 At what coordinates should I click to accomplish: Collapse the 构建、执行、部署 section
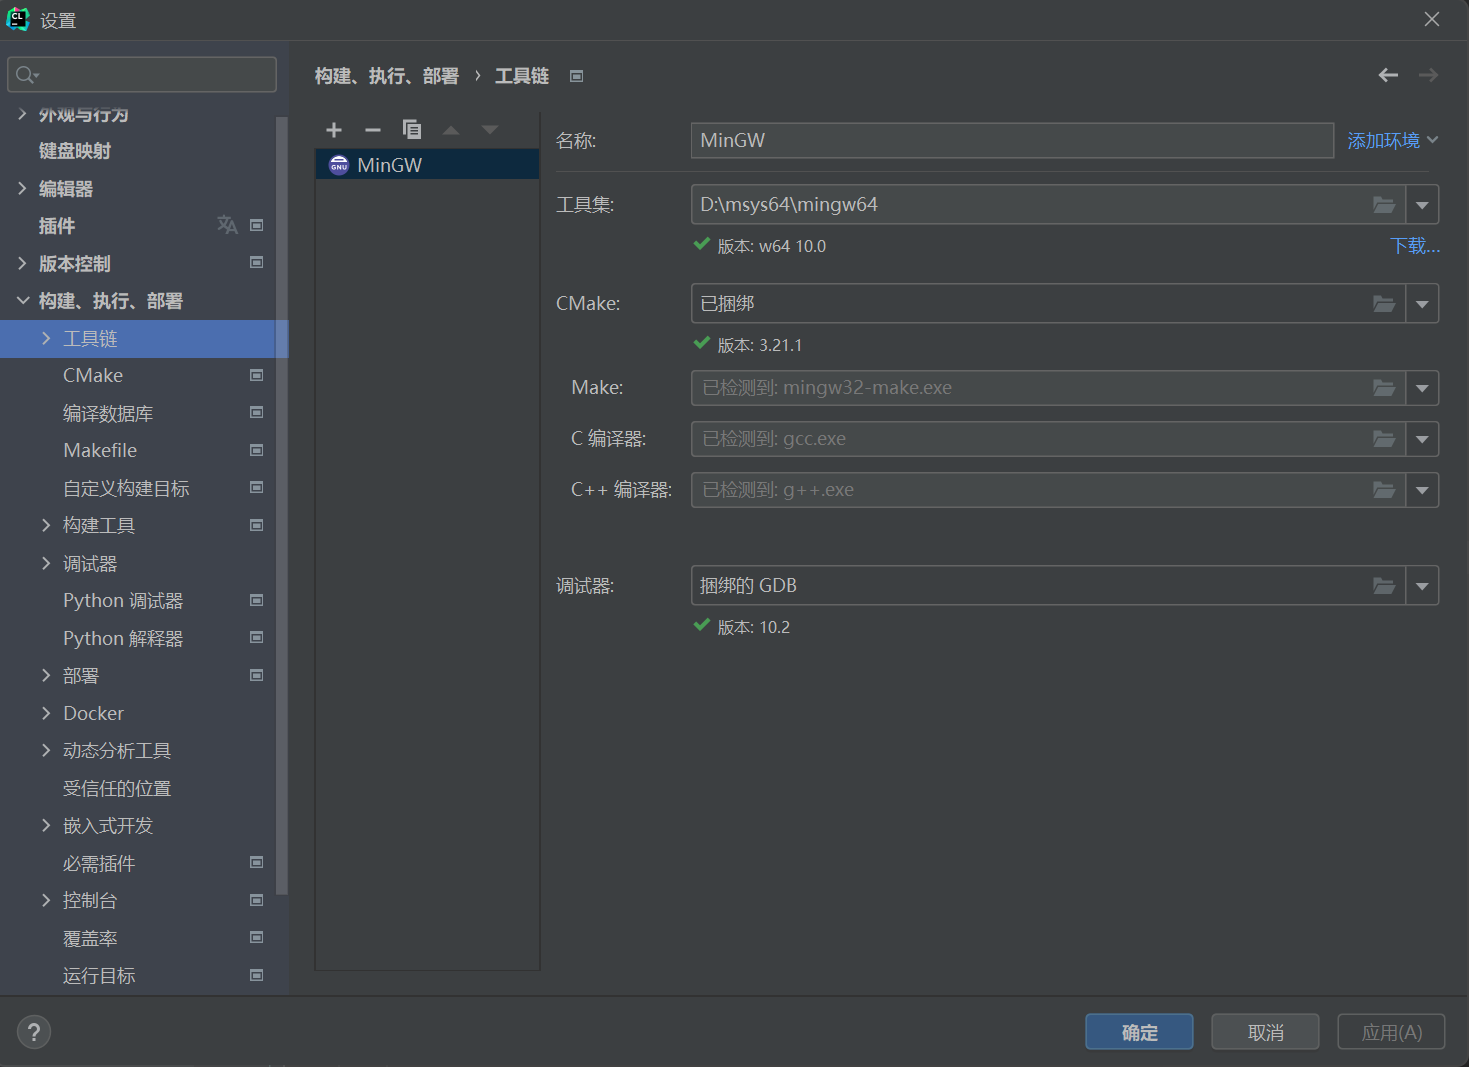click(22, 300)
